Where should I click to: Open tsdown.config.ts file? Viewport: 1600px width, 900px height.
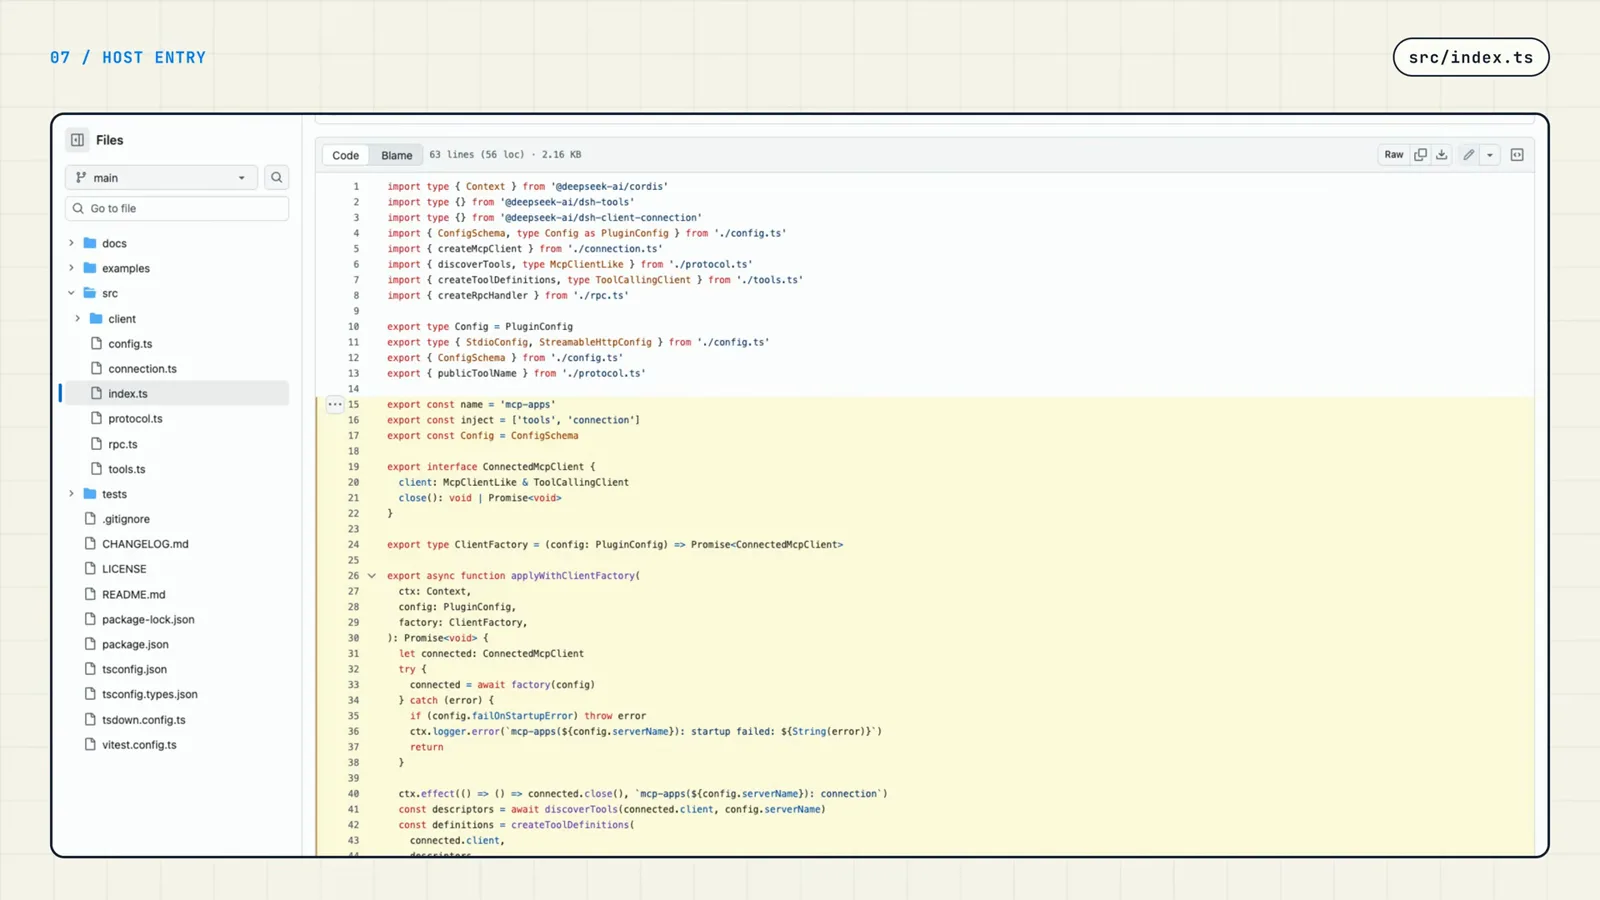[x=143, y=720]
